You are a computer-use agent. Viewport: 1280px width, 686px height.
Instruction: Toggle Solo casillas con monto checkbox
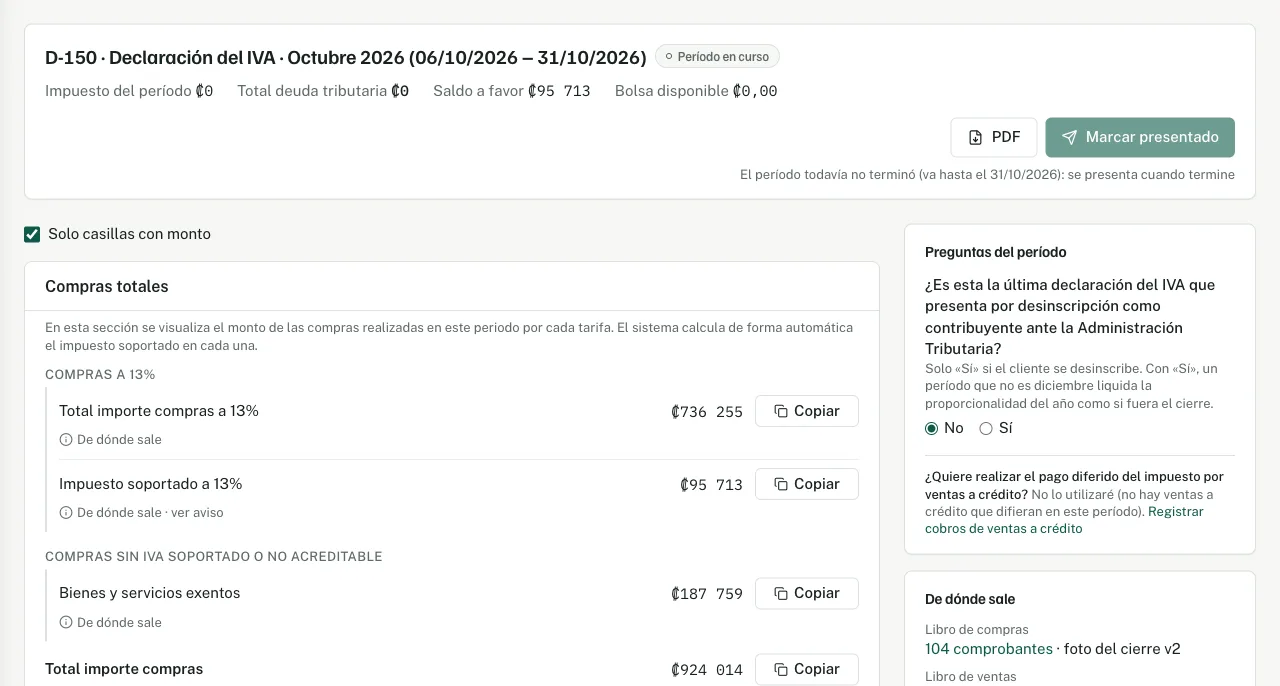[x=33, y=234]
